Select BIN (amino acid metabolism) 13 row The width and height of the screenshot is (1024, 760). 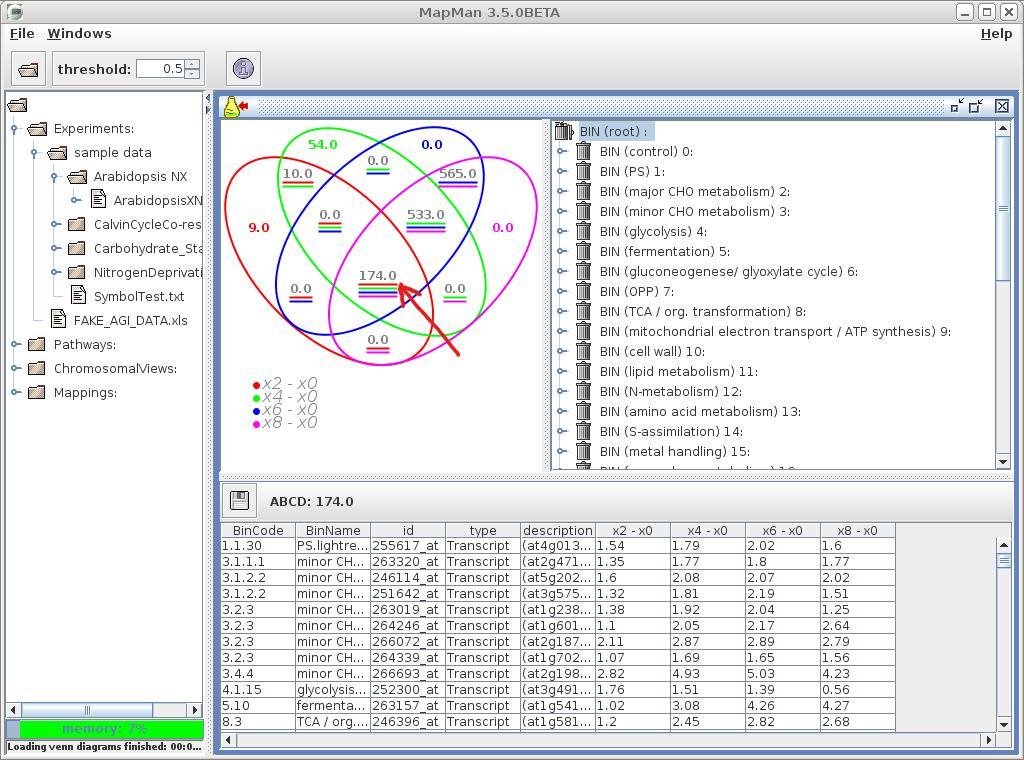click(700, 411)
